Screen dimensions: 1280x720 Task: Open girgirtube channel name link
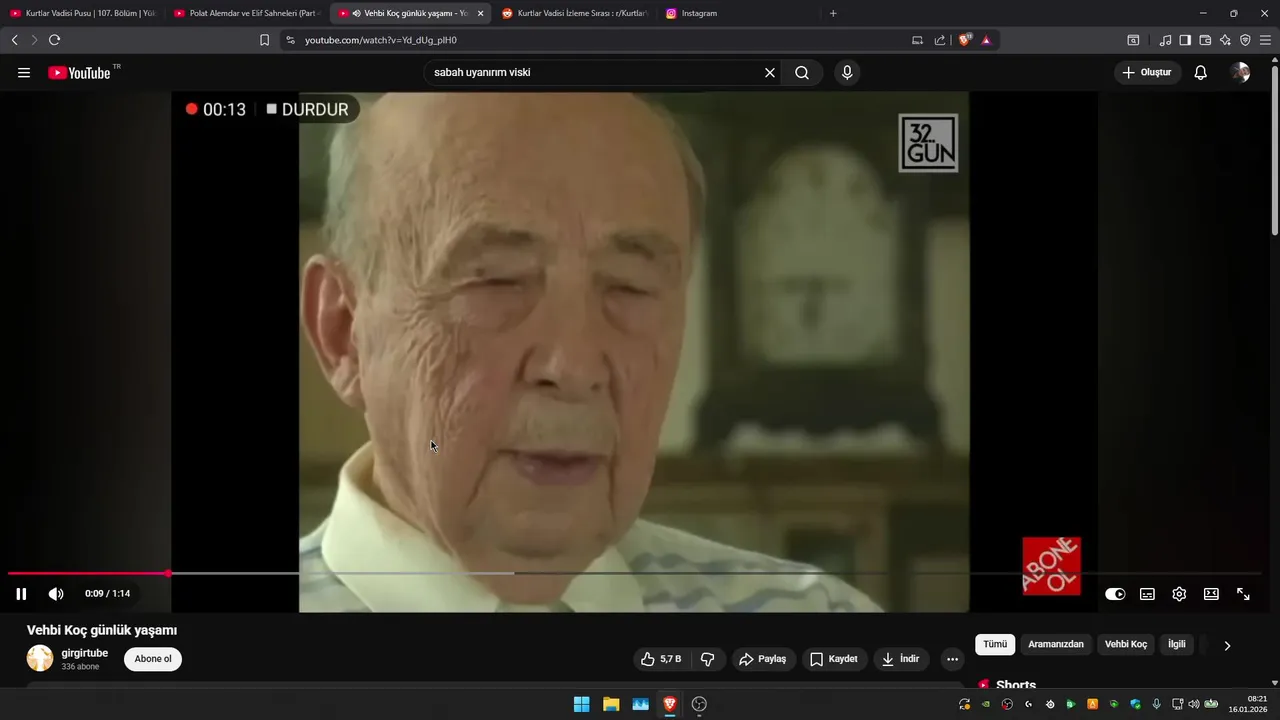click(85, 653)
